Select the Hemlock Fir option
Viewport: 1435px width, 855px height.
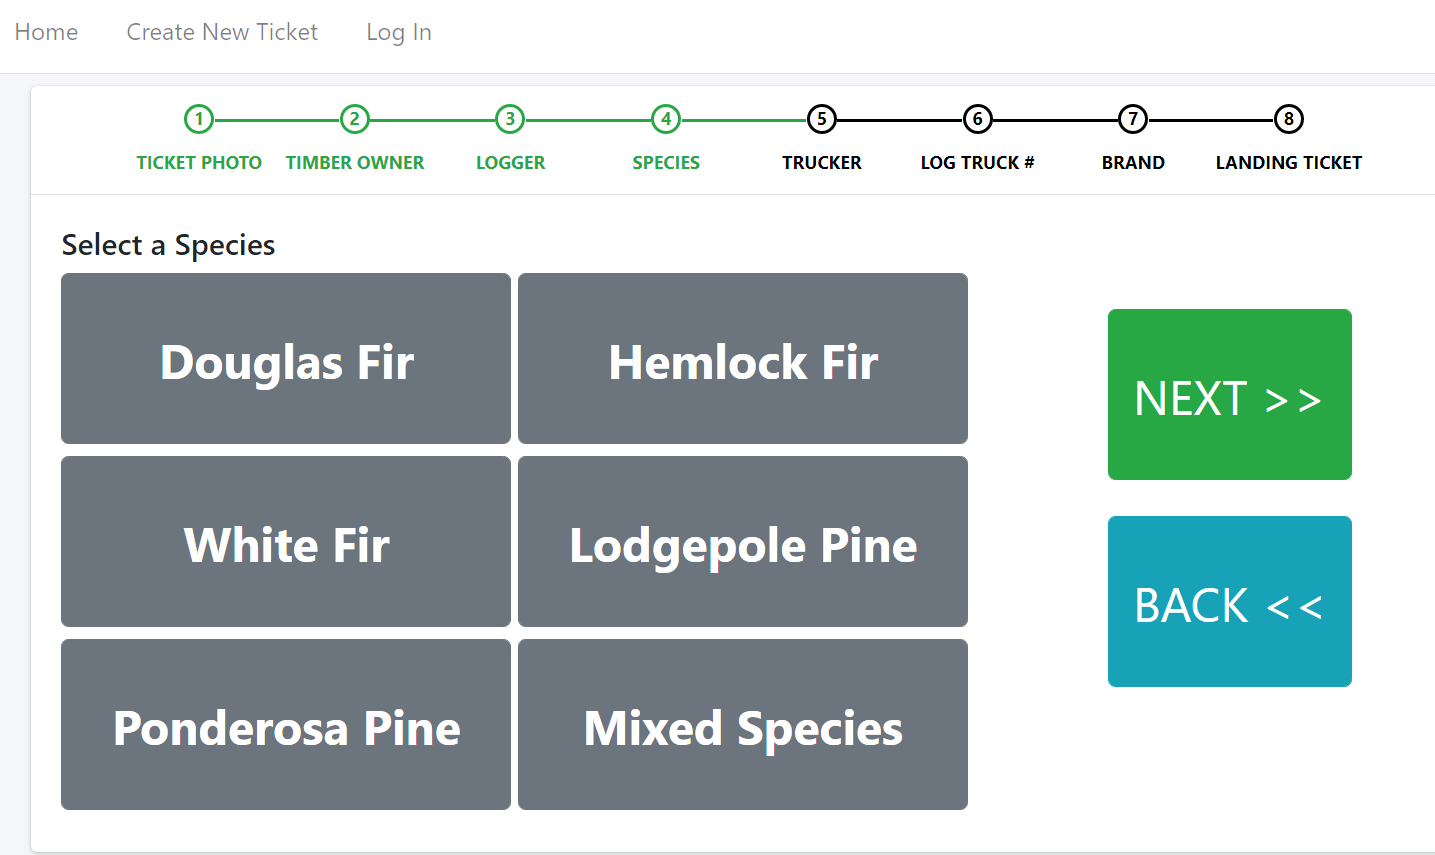pos(743,359)
